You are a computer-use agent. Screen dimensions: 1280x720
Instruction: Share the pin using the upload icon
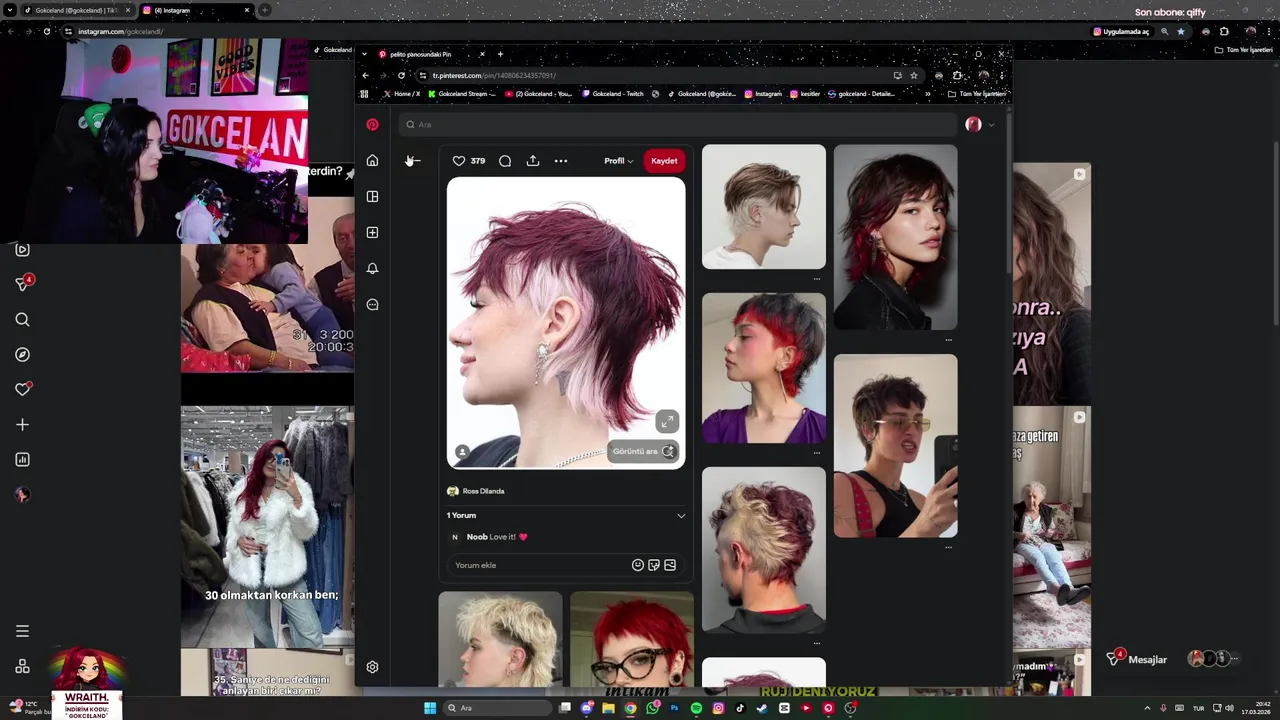pos(533,161)
